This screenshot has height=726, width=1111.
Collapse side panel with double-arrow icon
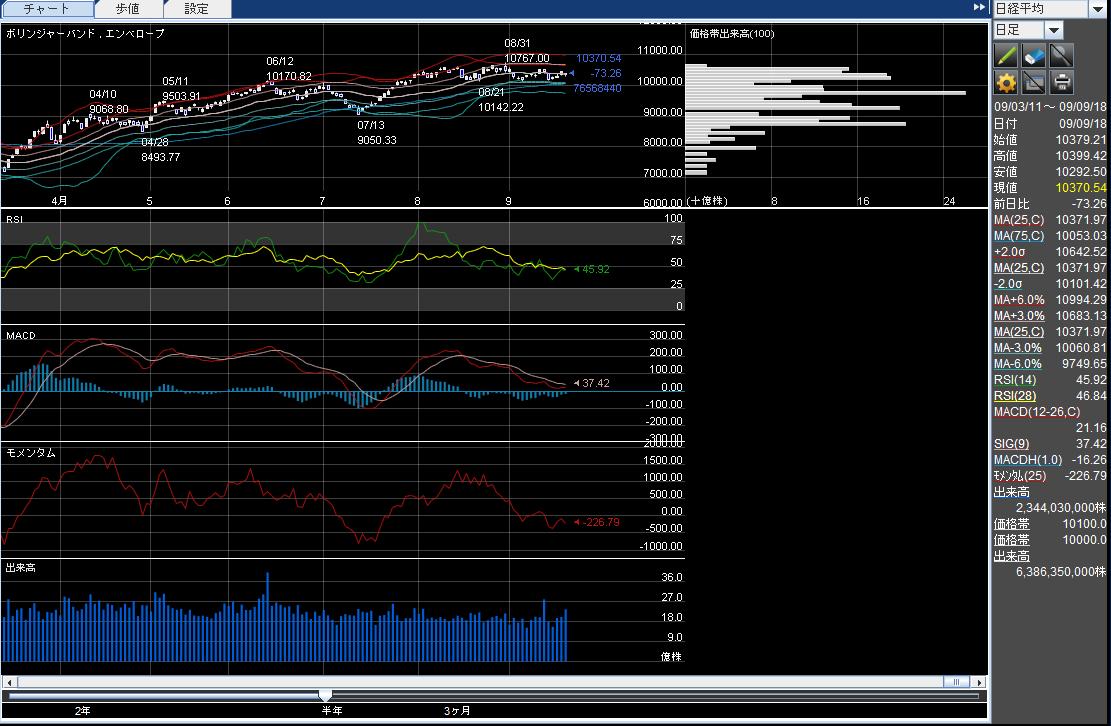(x=979, y=8)
